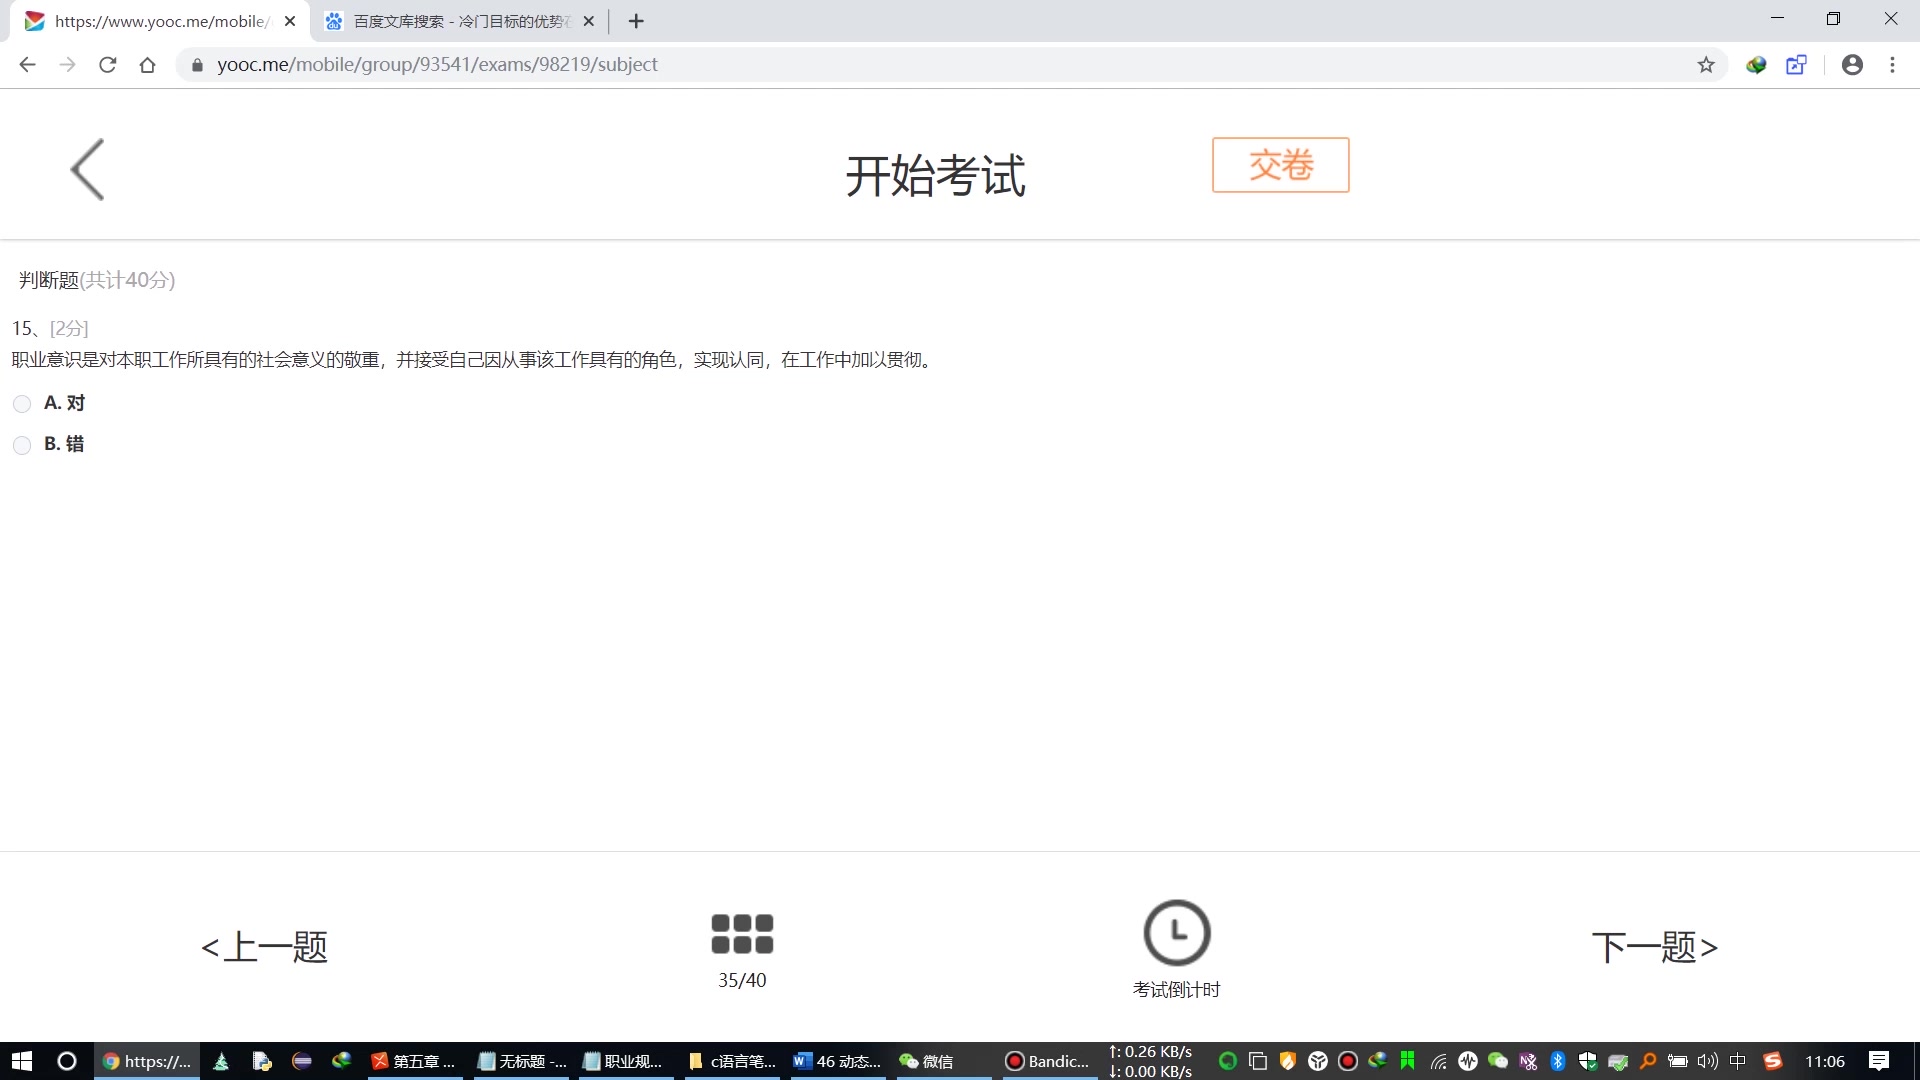Go to previous question 上一题
This screenshot has height=1080, width=1920.
pos(265,947)
